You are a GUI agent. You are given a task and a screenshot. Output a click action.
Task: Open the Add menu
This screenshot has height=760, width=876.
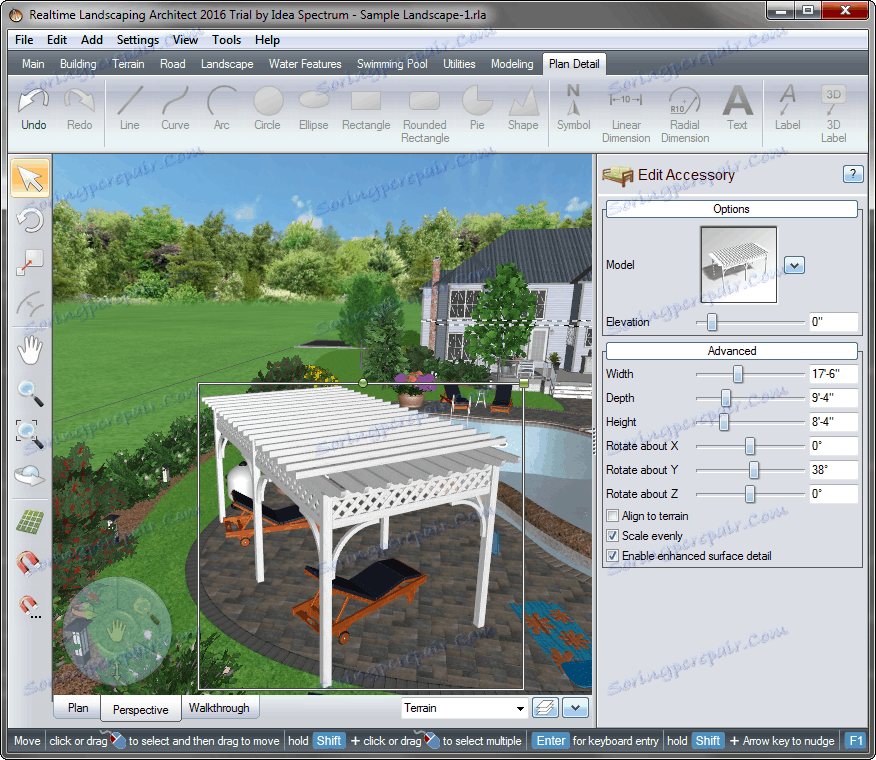[x=92, y=40]
